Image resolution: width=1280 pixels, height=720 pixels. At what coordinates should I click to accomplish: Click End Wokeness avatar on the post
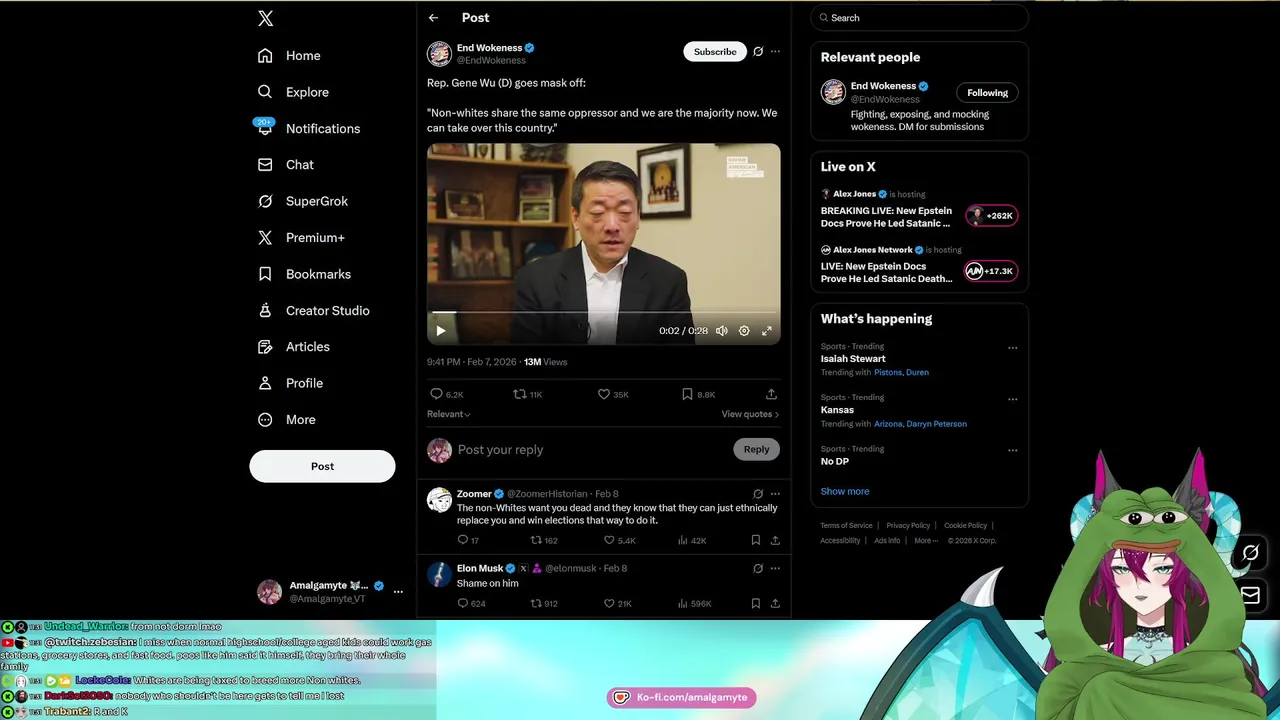pyautogui.click(x=439, y=54)
